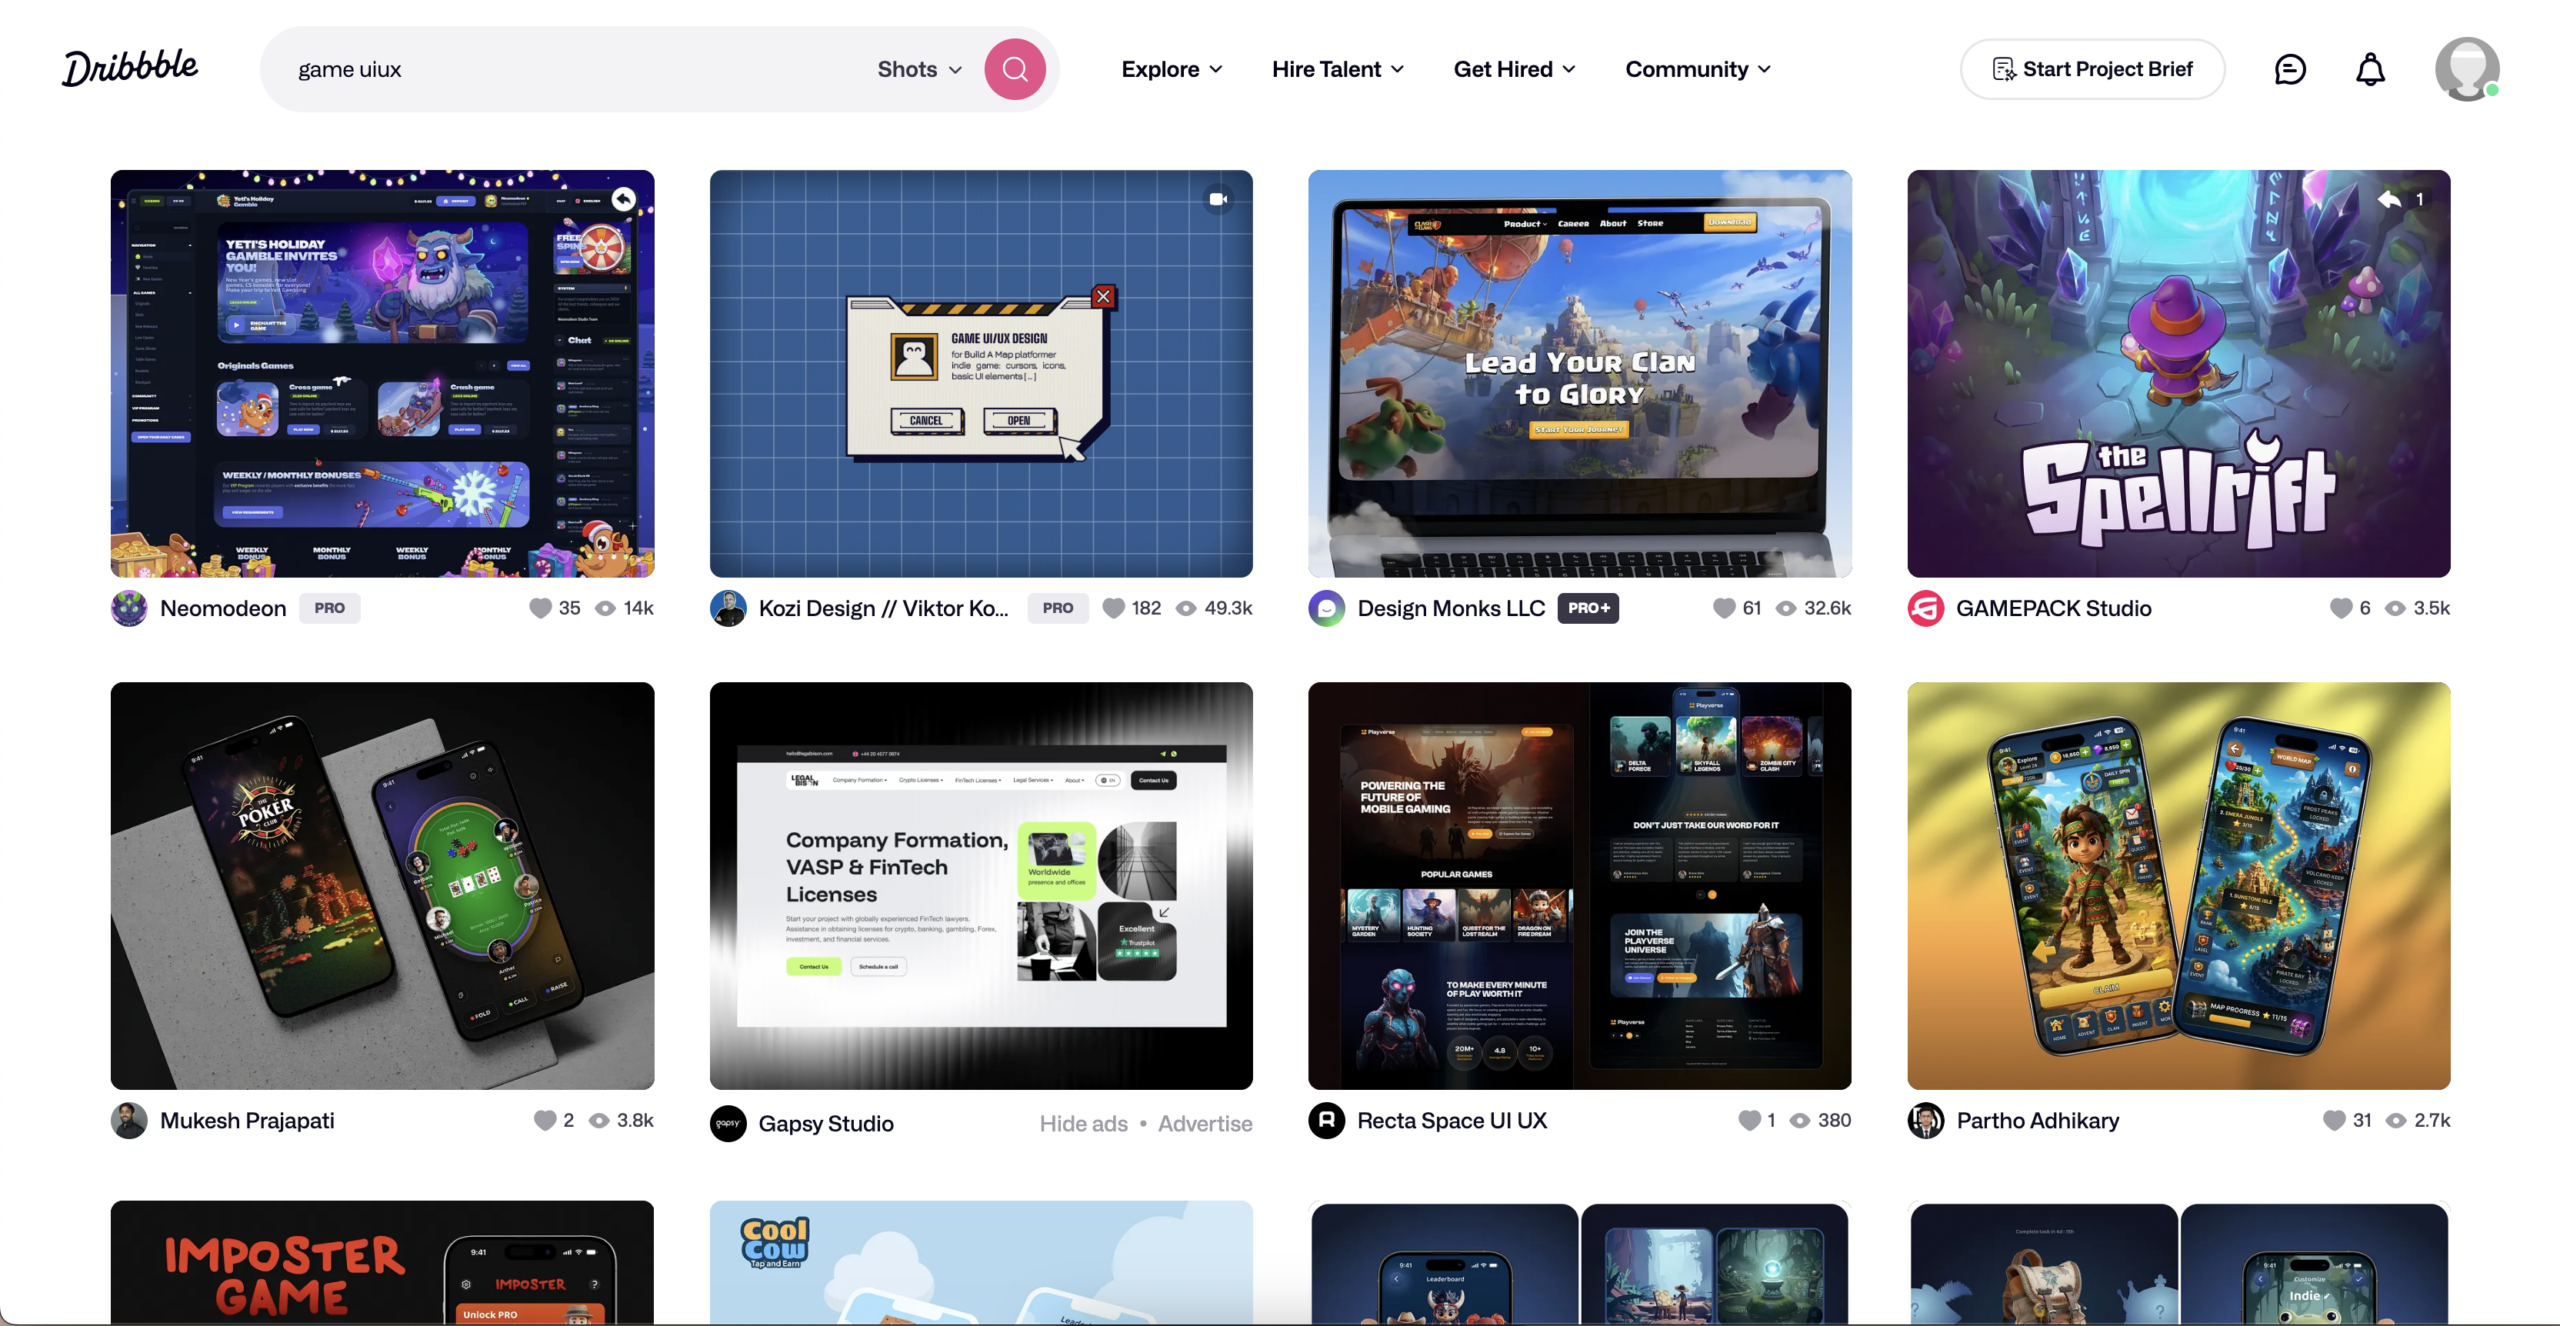This screenshot has height=1326, width=2560.
Task: Click the 49.3k view count
Action: [x=1228, y=608]
